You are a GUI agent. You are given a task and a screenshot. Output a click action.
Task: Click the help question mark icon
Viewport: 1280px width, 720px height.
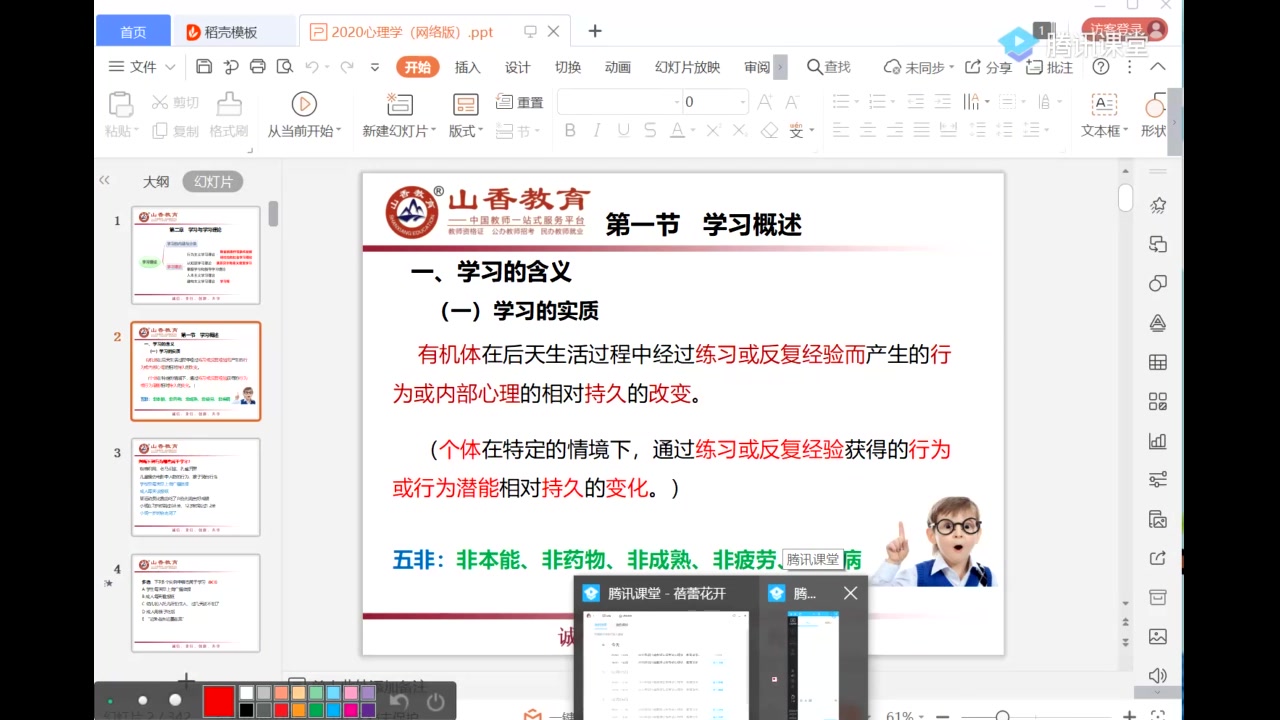(1101, 67)
